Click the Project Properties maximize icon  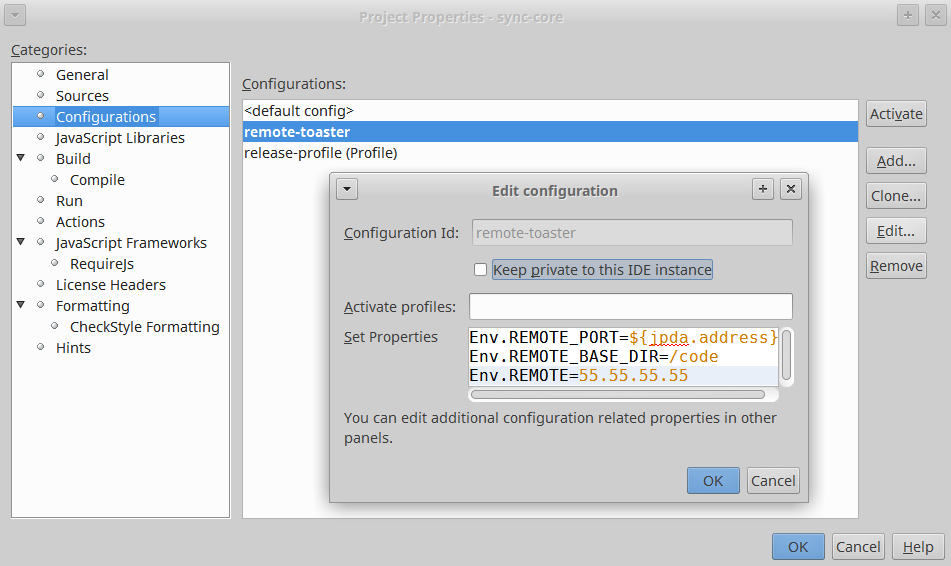pyautogui.click(x=908, y=16)
